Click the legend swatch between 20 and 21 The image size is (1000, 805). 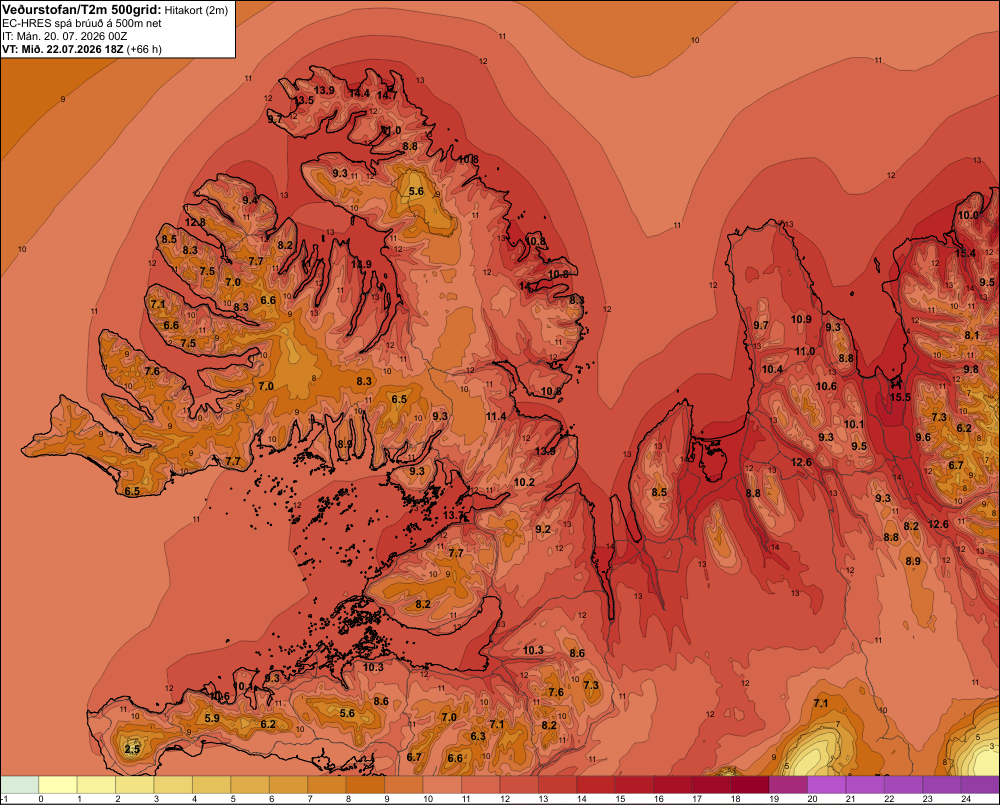tap(827, 784)
